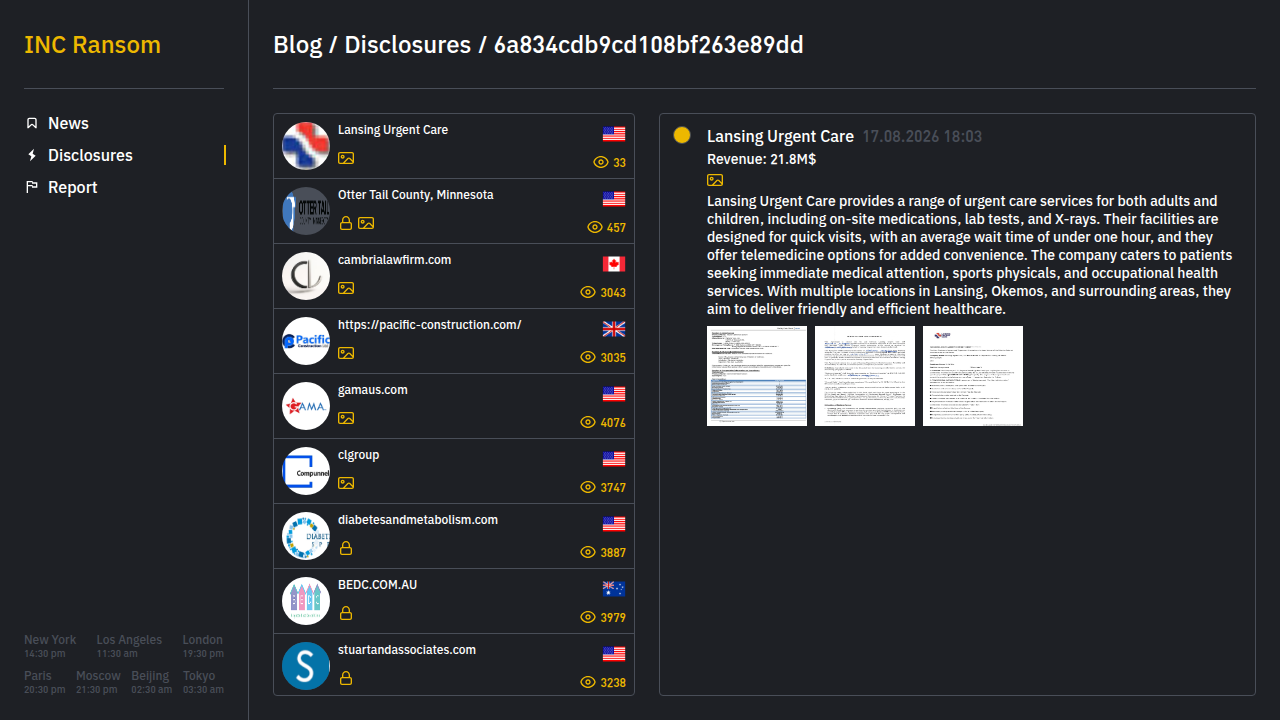Click the clgroup Compunnel logo
Viewport: 1280px width, 720px height.
click(306, 471)
